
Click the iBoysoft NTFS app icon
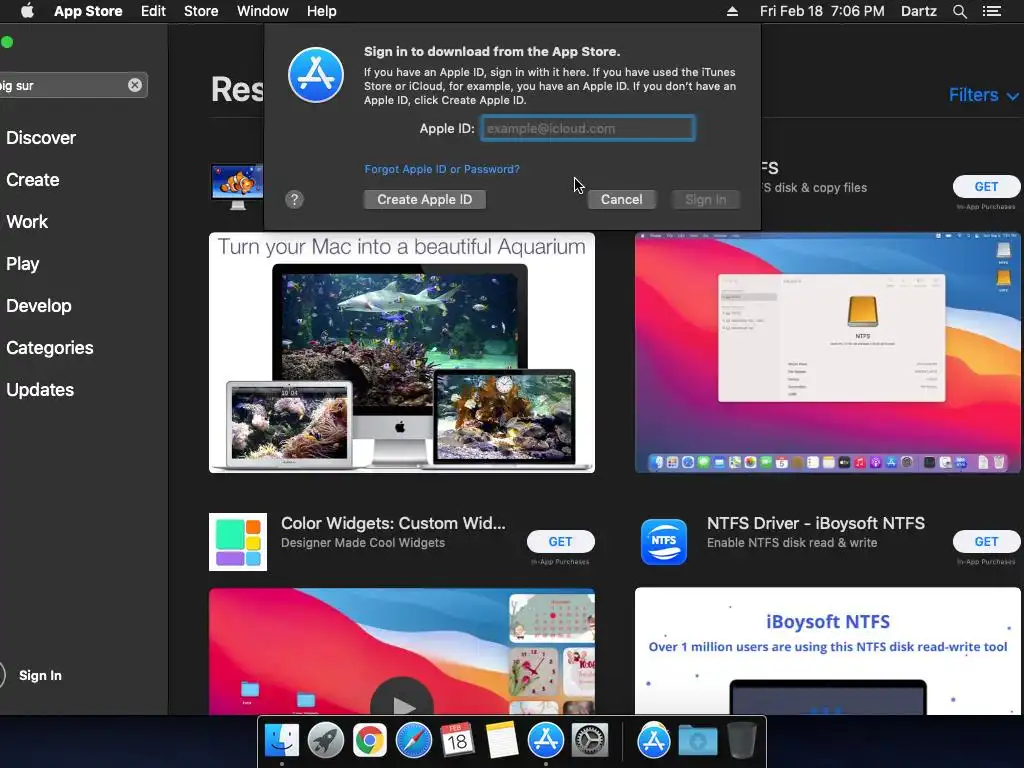pos(664,542)
